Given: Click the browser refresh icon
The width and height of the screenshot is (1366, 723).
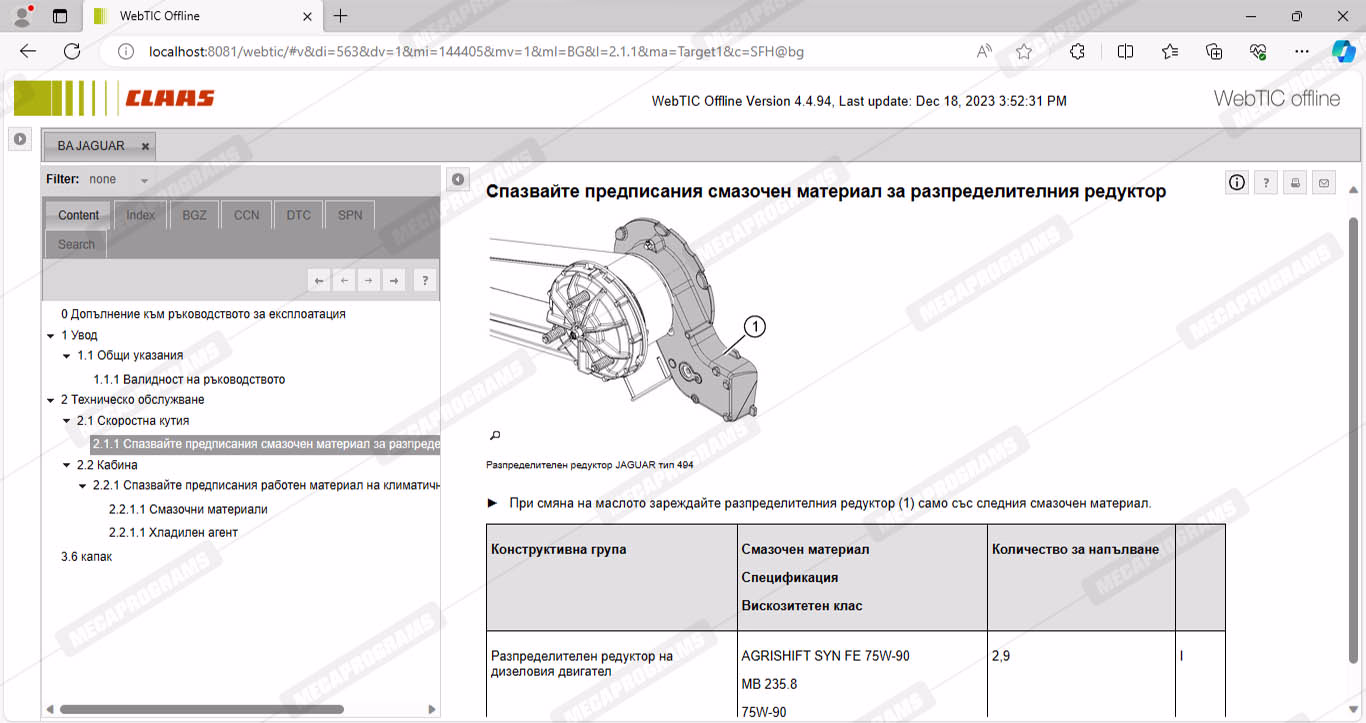Looking at the screenshot, I should [x=72, y=52].
